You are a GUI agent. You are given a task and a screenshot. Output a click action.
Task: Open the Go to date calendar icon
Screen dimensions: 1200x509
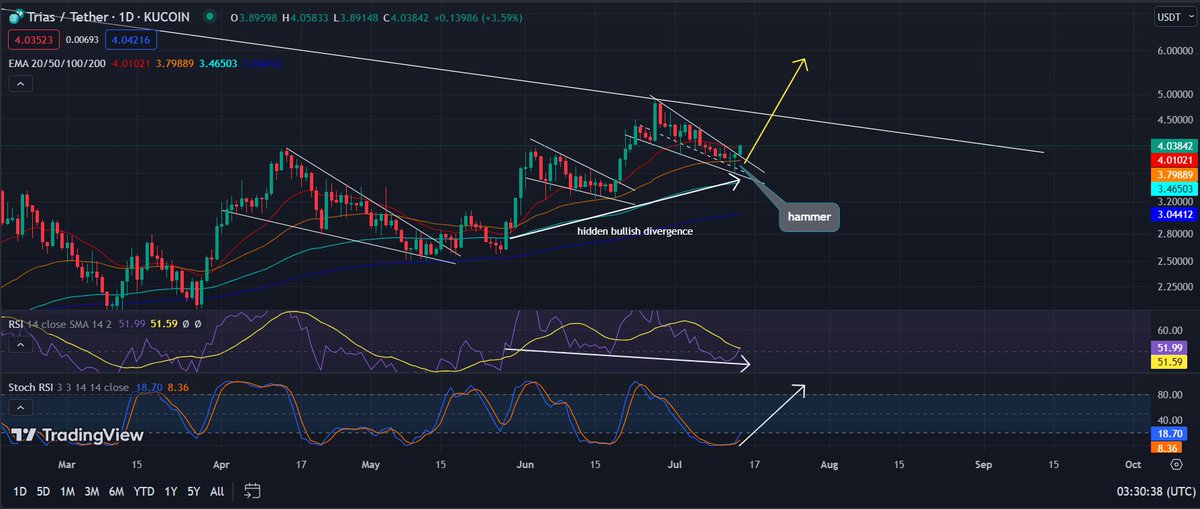click(x=252, y=491)
